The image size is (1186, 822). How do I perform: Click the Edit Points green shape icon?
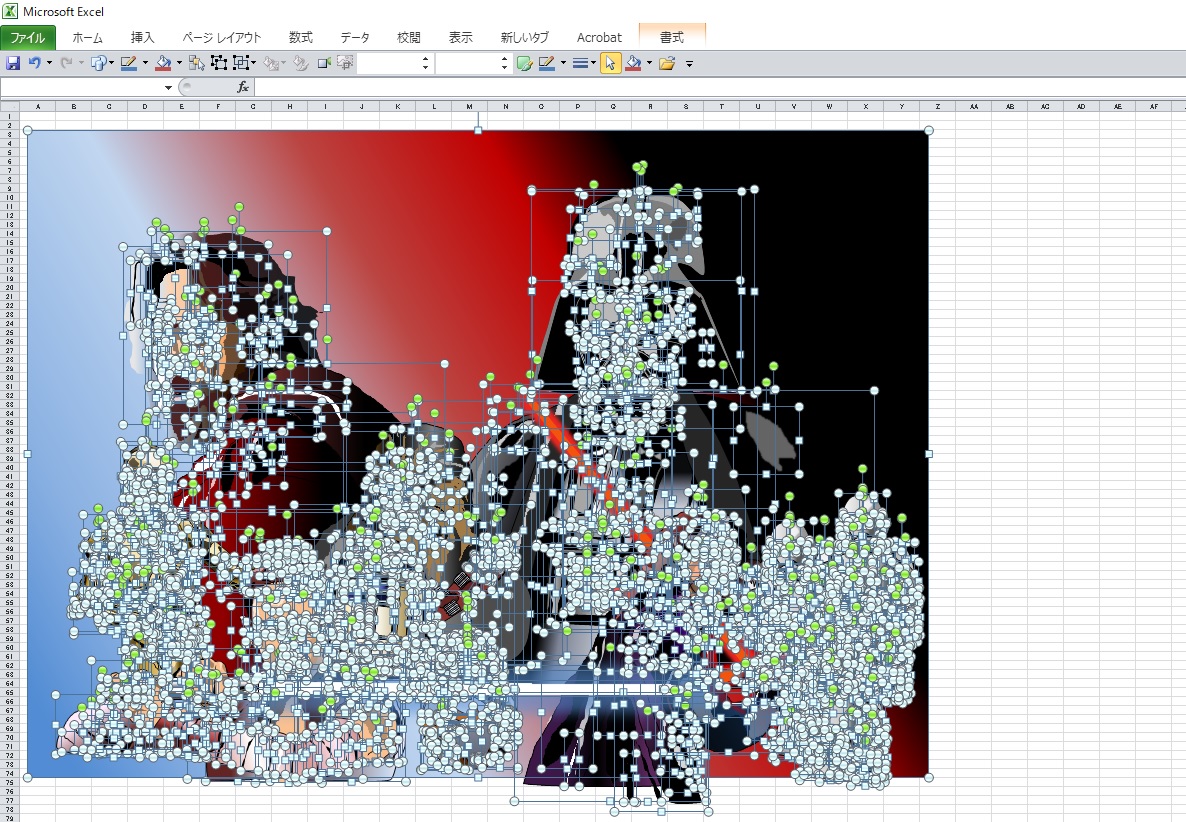click(524, 64)
